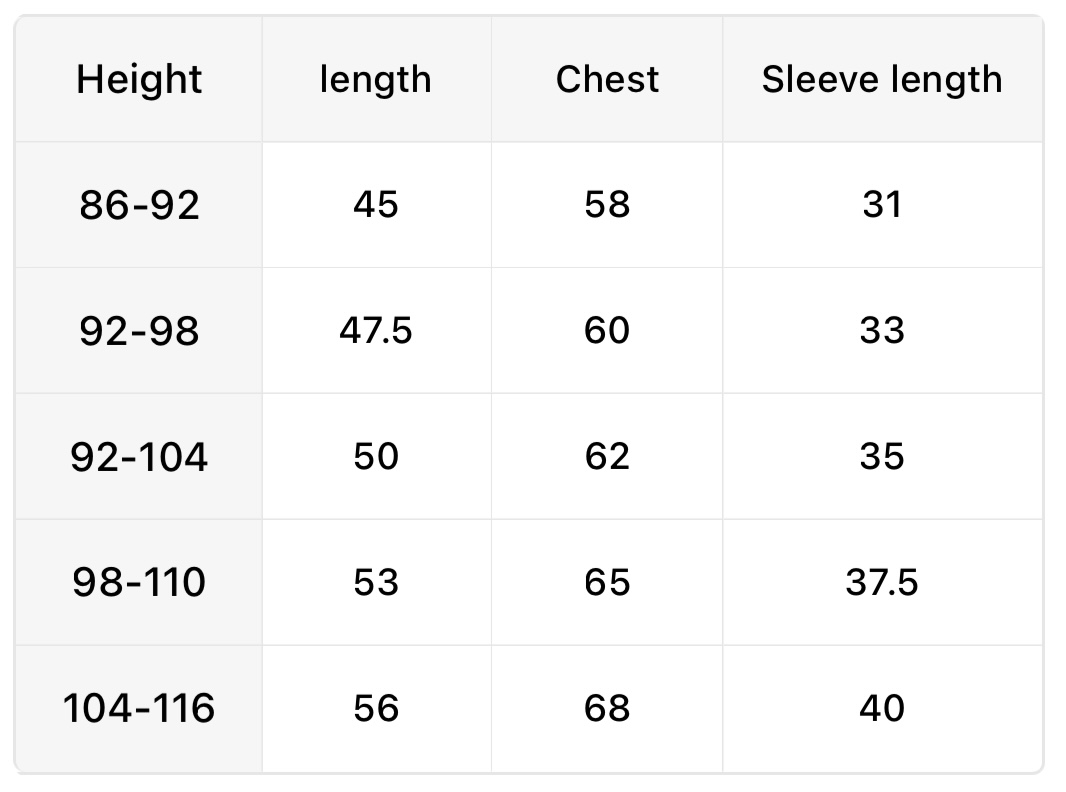Click the sleeve length value 37.5

tap(882, 582)
